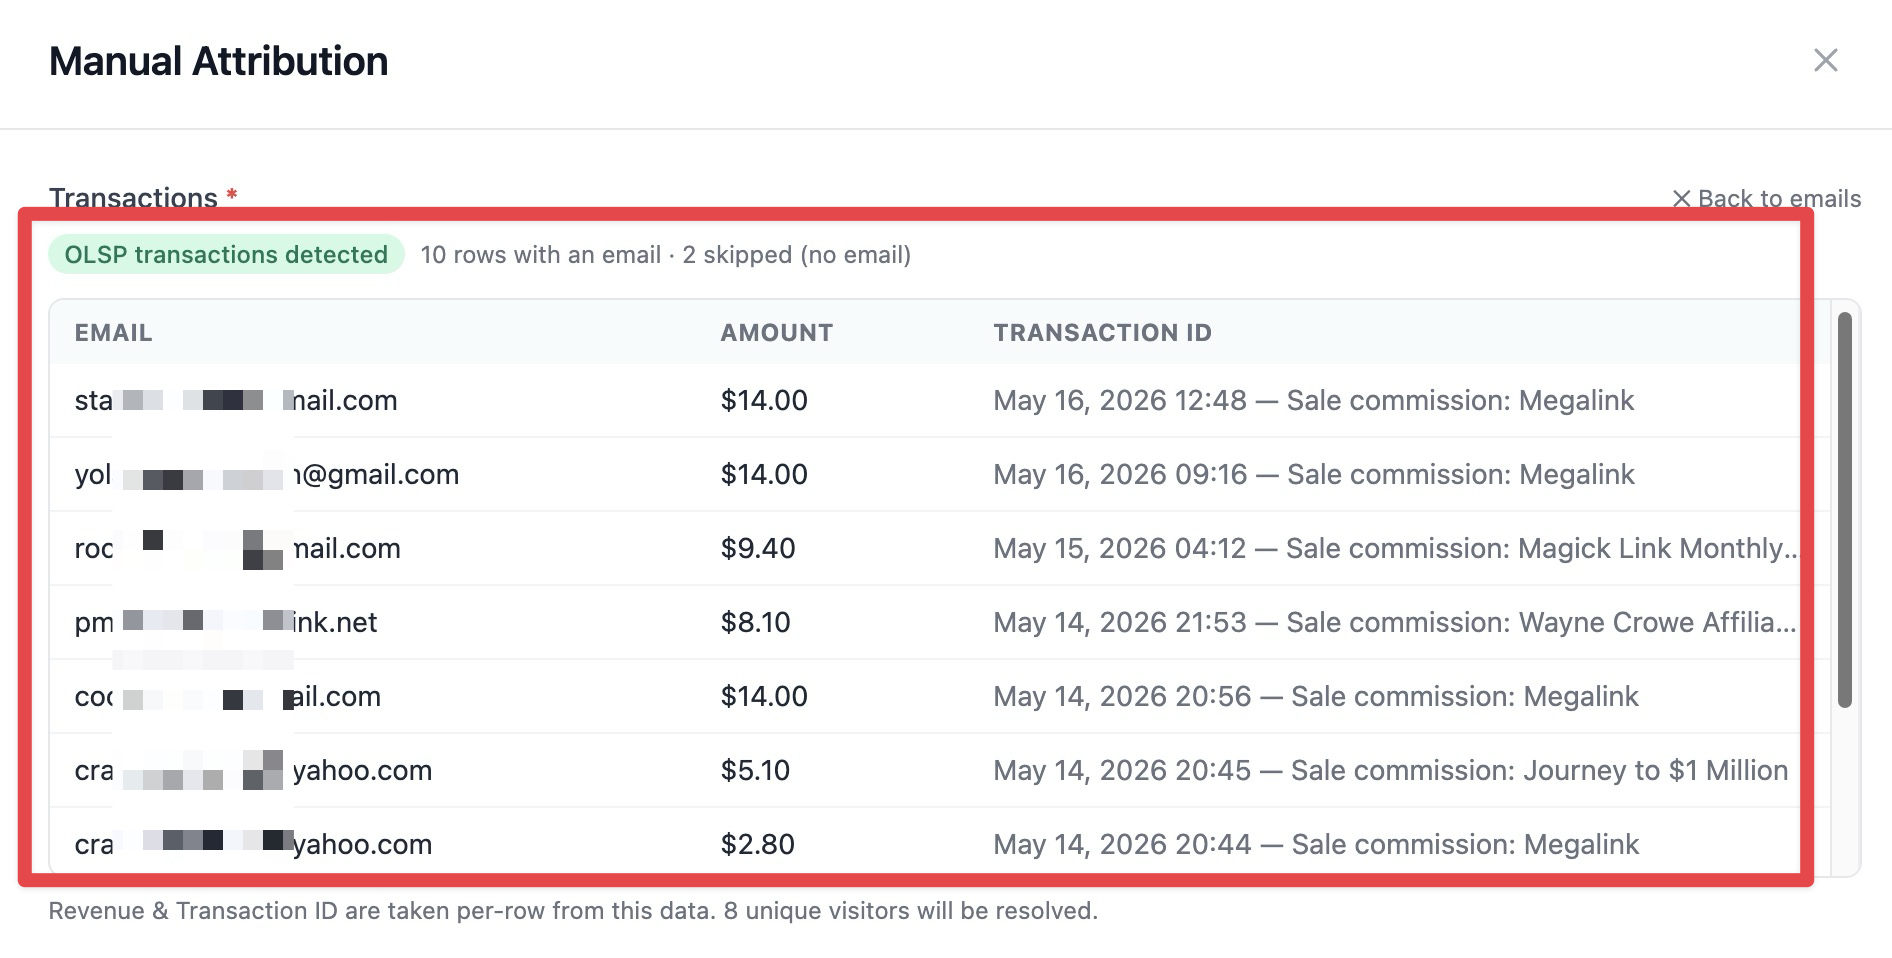This screenshot has height=958, width=1892.
Task: Click the $5.10 amount cell
Action: pos(756,771)
